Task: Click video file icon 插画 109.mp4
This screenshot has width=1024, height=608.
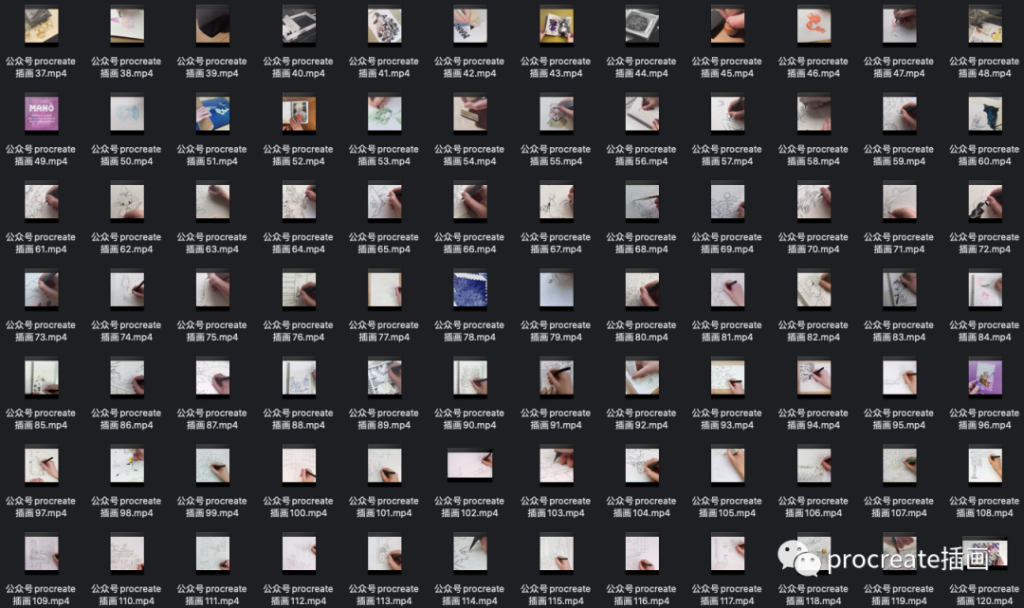Action: [x=41, y=553]
